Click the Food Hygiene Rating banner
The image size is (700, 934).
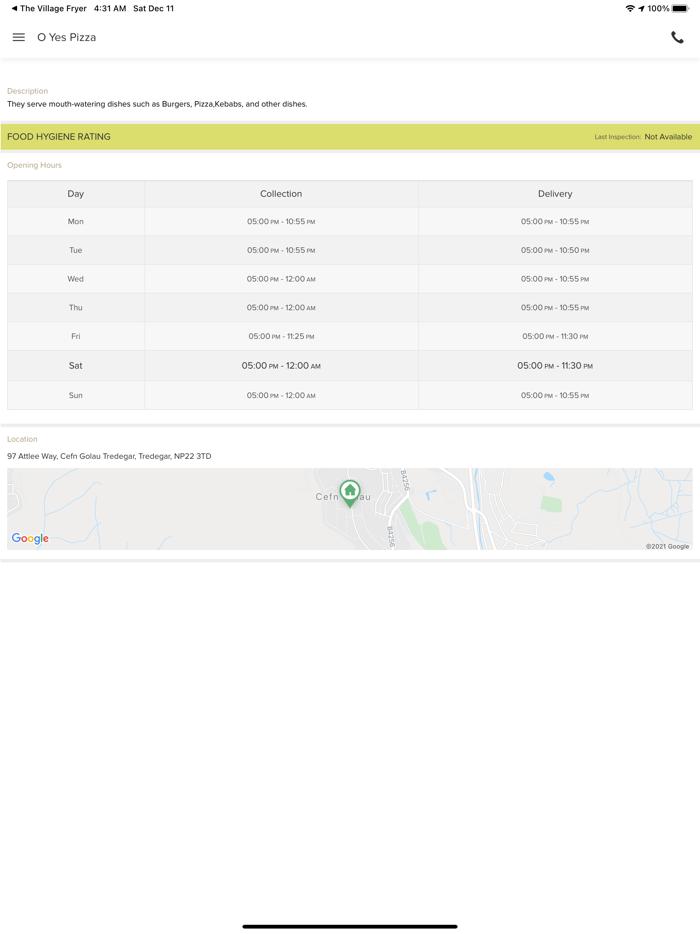tap(350, 136)
